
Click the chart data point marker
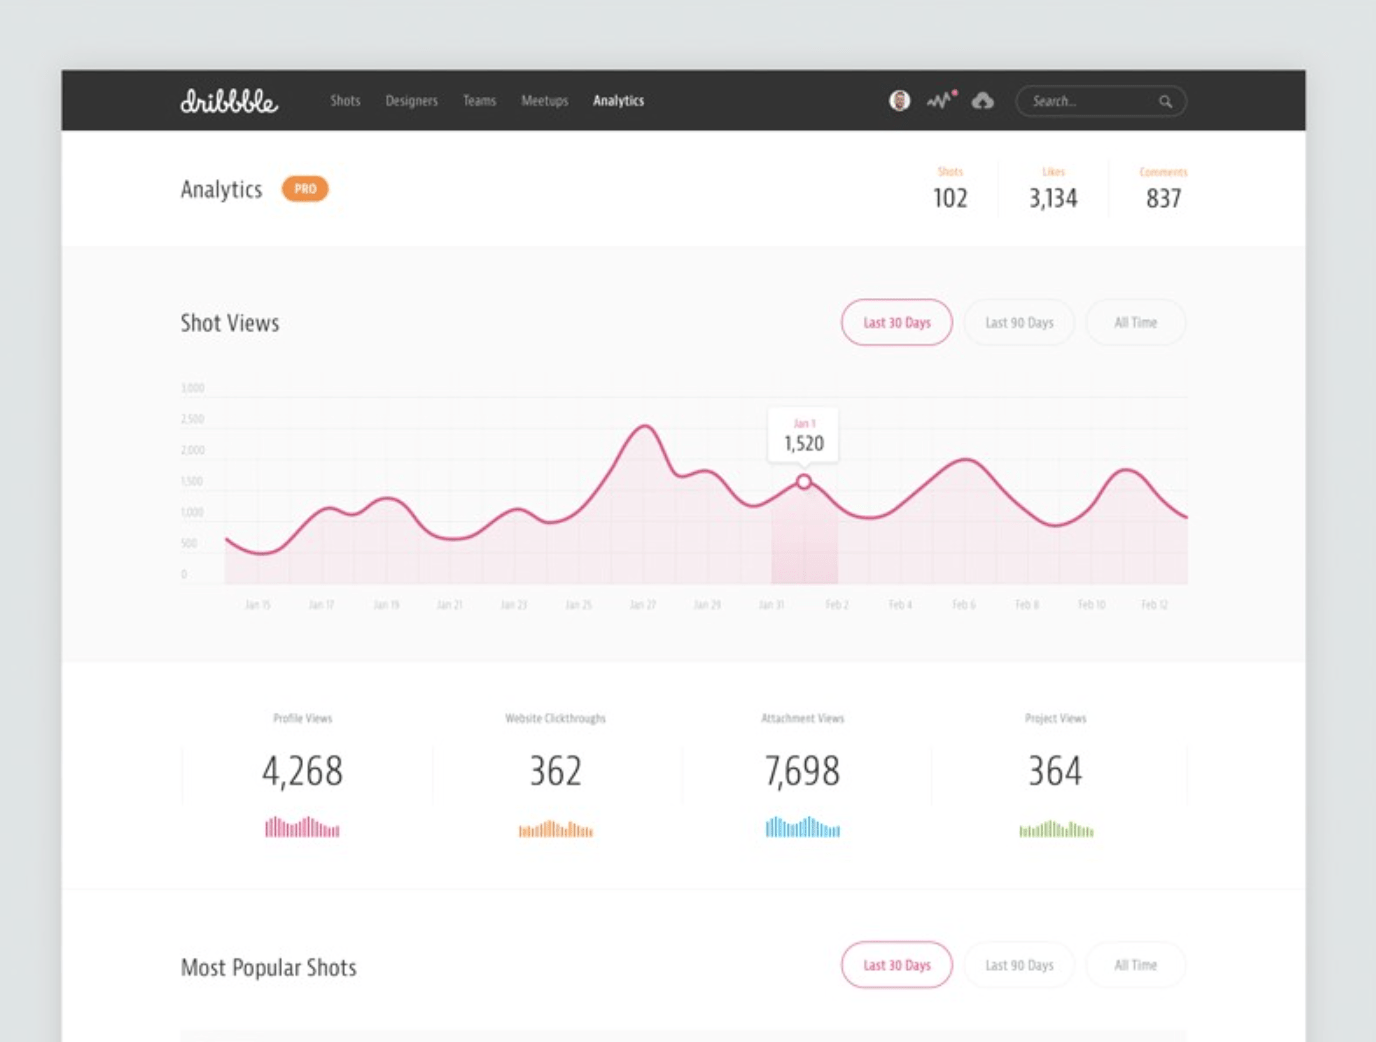pos(804,482)
